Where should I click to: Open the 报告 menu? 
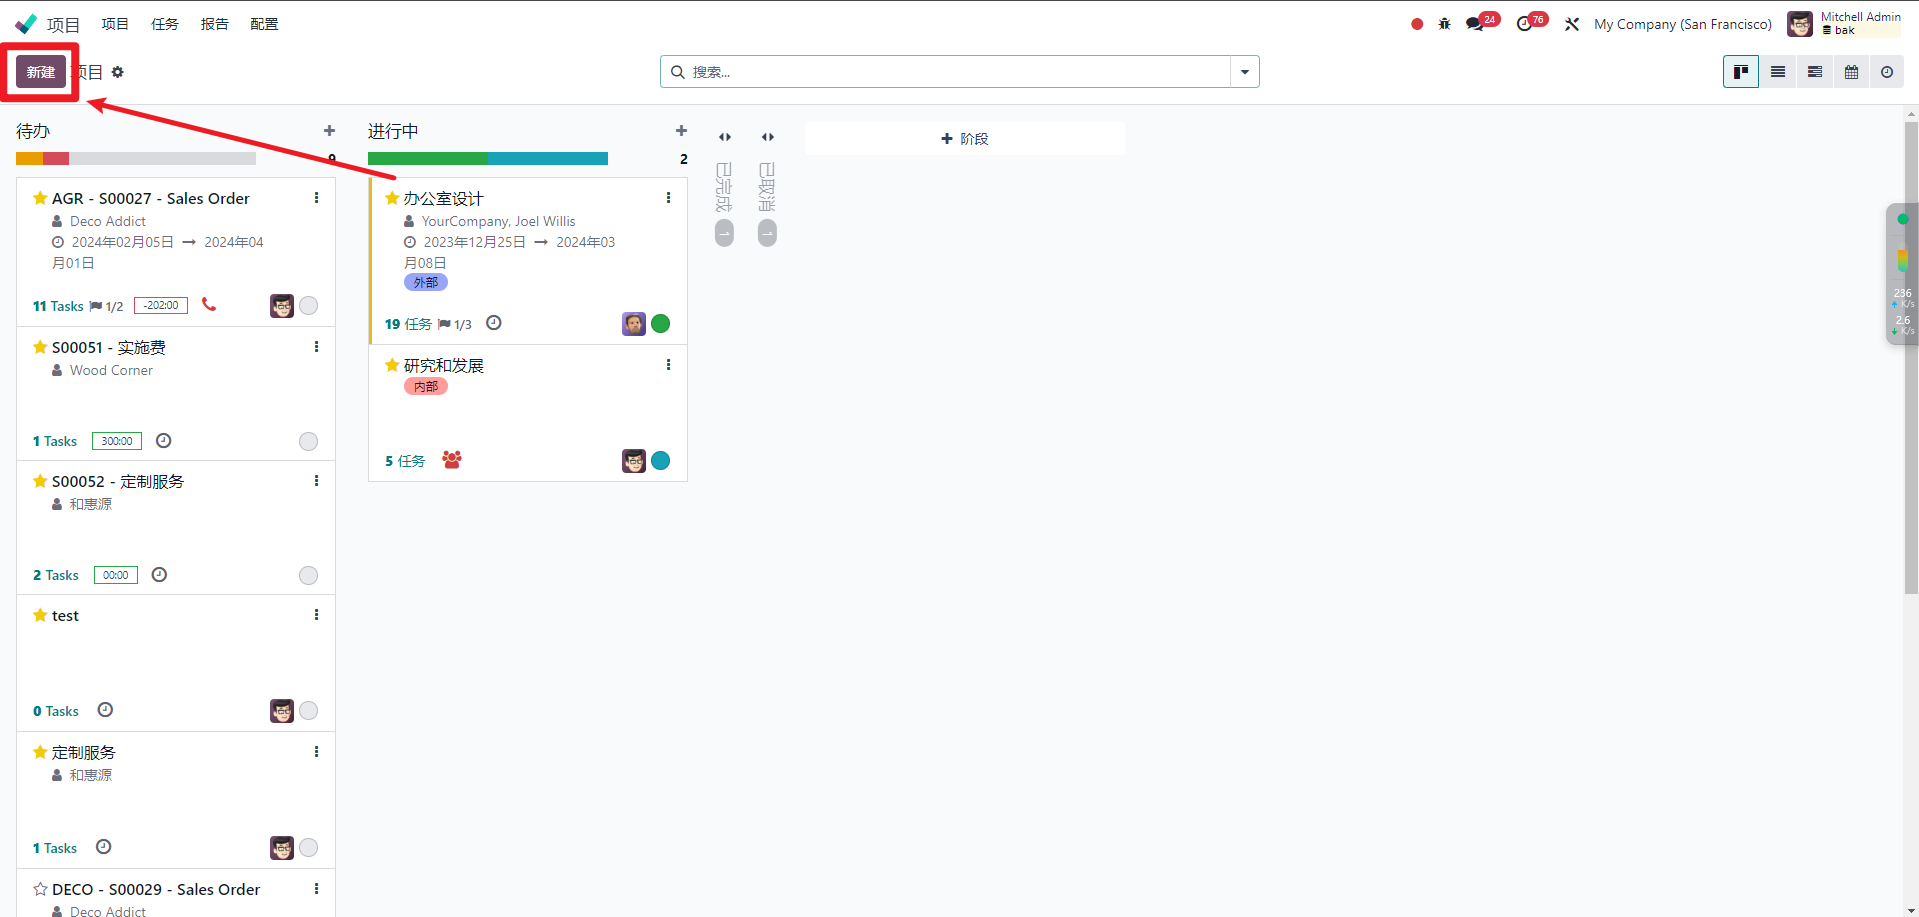tap(214, 24)
